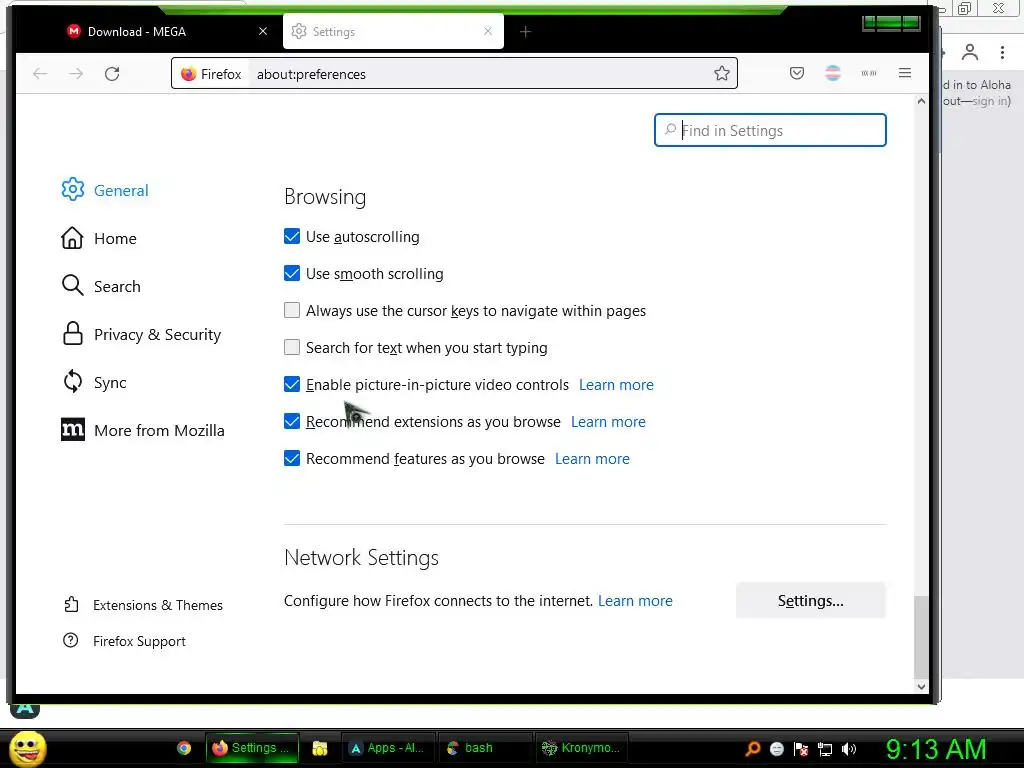Uncheck Recommend extensions as you browse

click(292, 421)
